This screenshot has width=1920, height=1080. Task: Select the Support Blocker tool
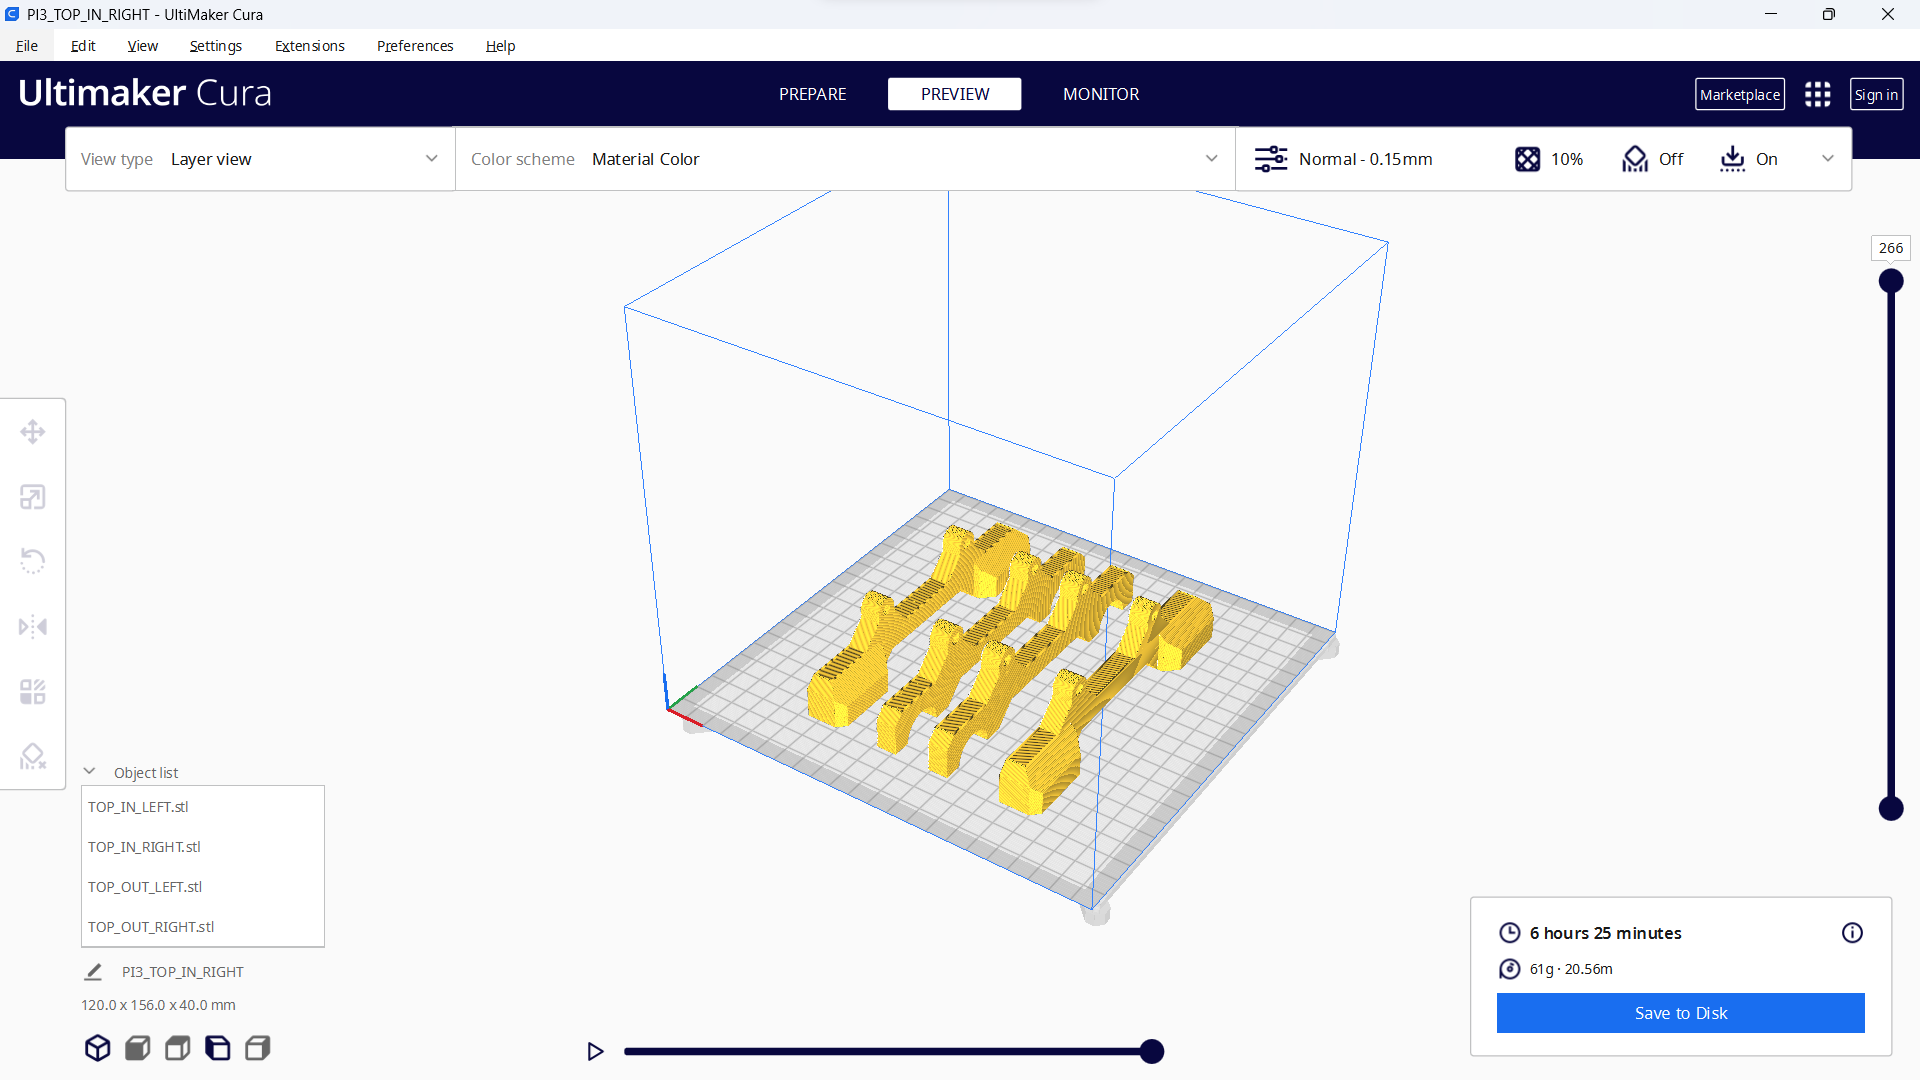point(33,757)
